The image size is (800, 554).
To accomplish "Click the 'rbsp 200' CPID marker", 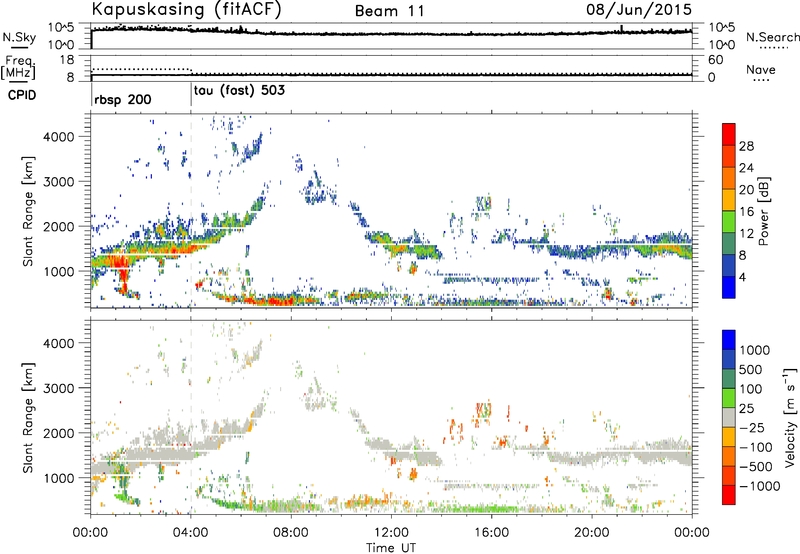I will [x=122, y=99].
